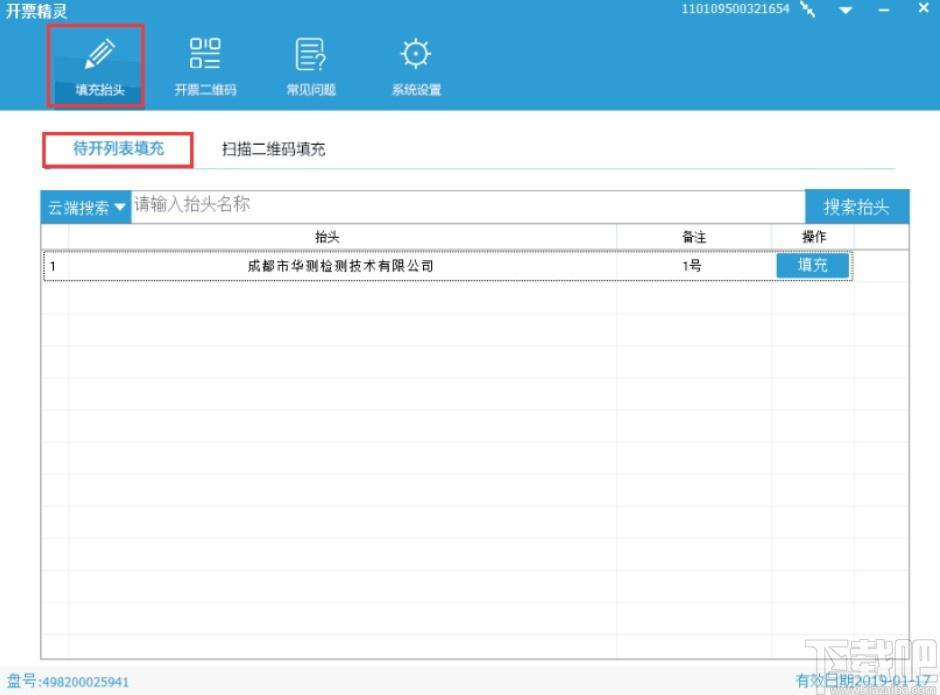Click the 盘号 status text
This screenshot has height=695, width=940.
[x=68, y=682]
